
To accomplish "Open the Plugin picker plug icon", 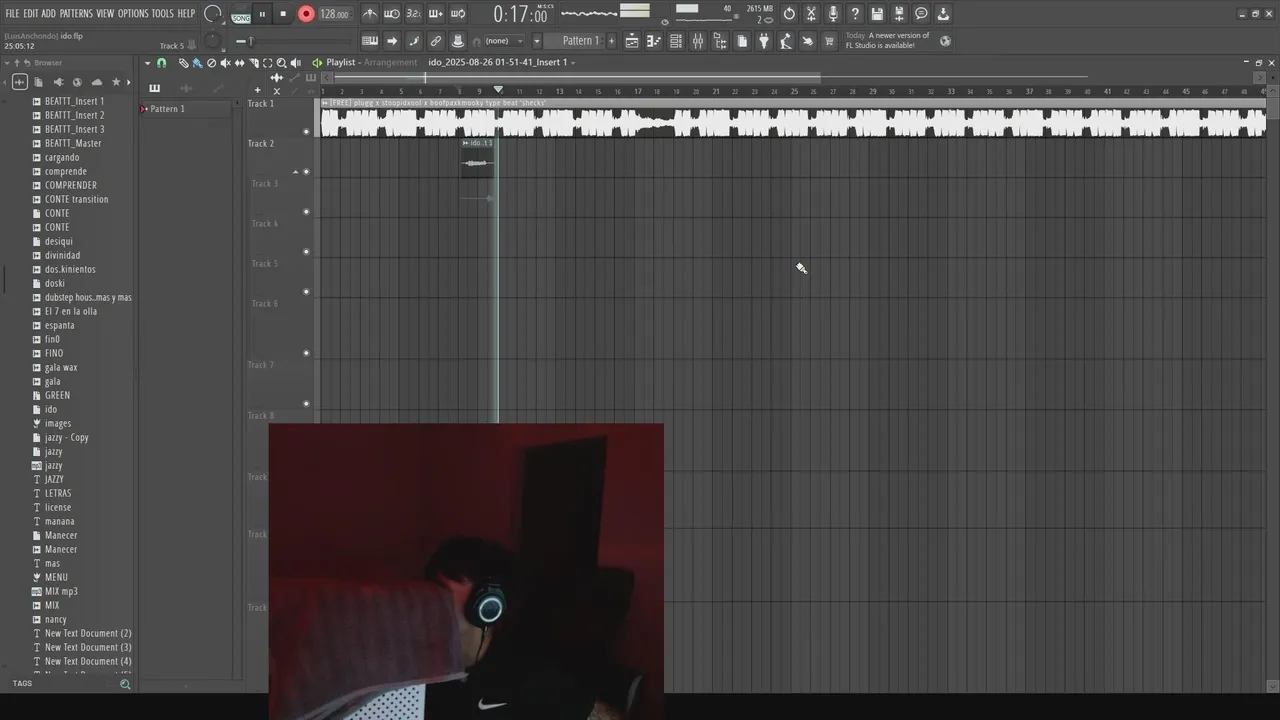I will point(764,41).
